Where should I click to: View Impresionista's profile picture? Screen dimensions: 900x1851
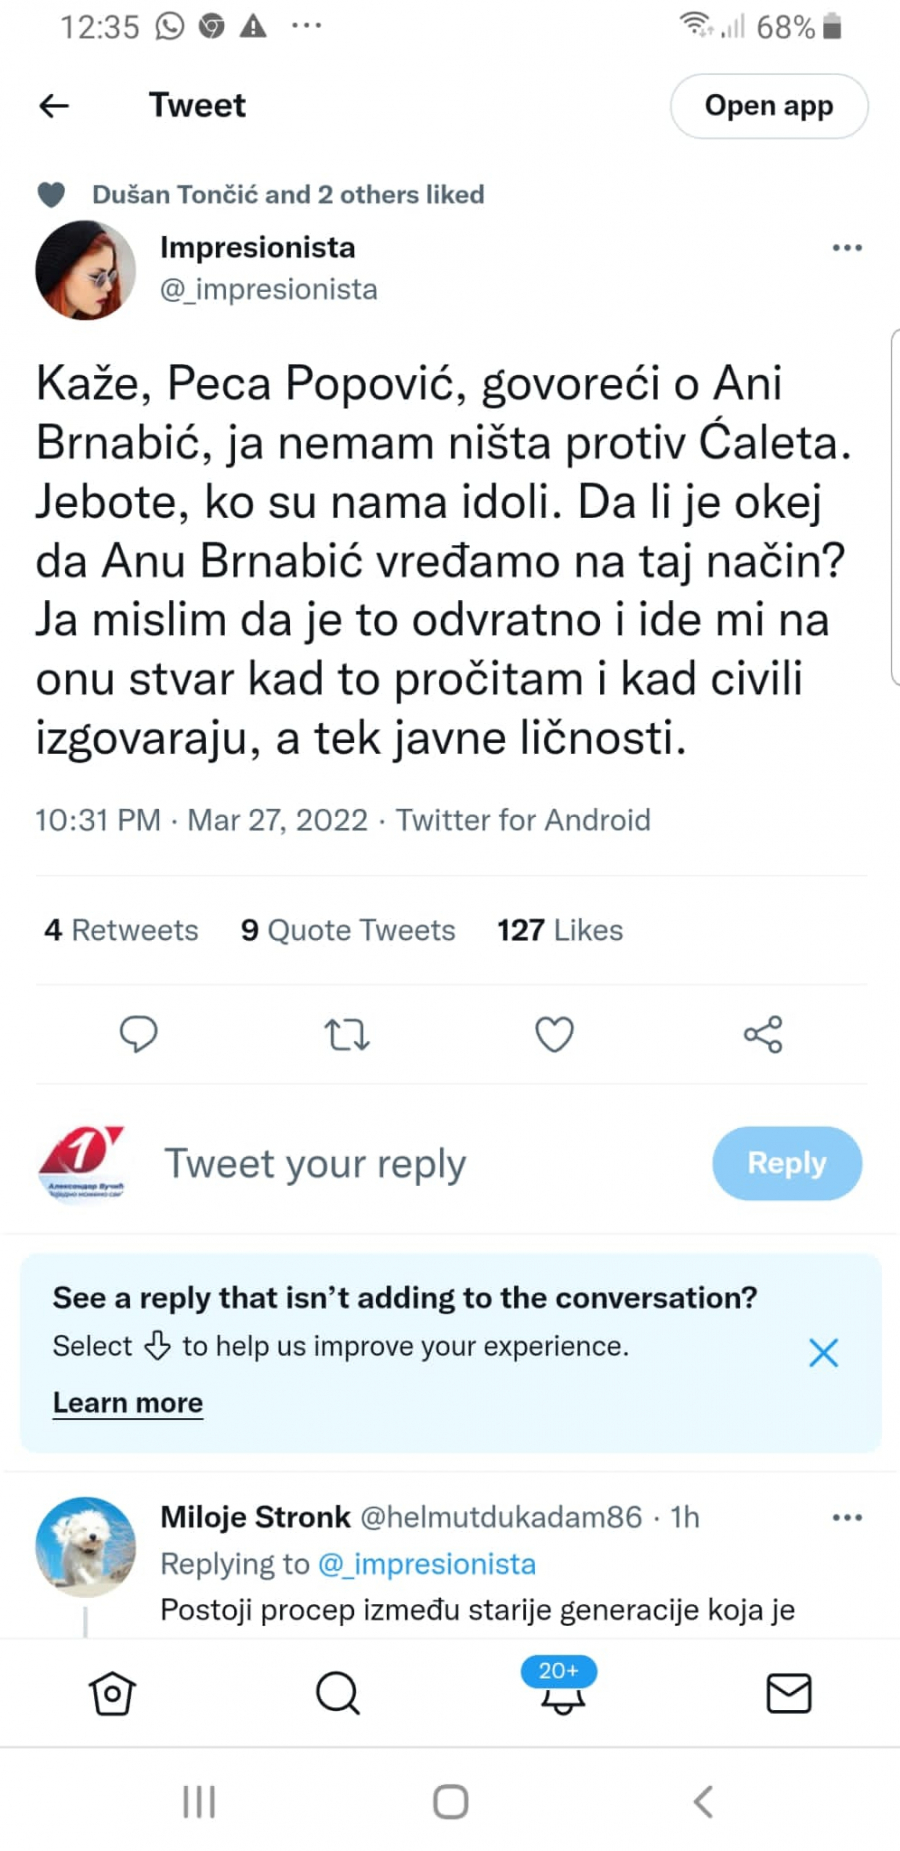(85, 270)
